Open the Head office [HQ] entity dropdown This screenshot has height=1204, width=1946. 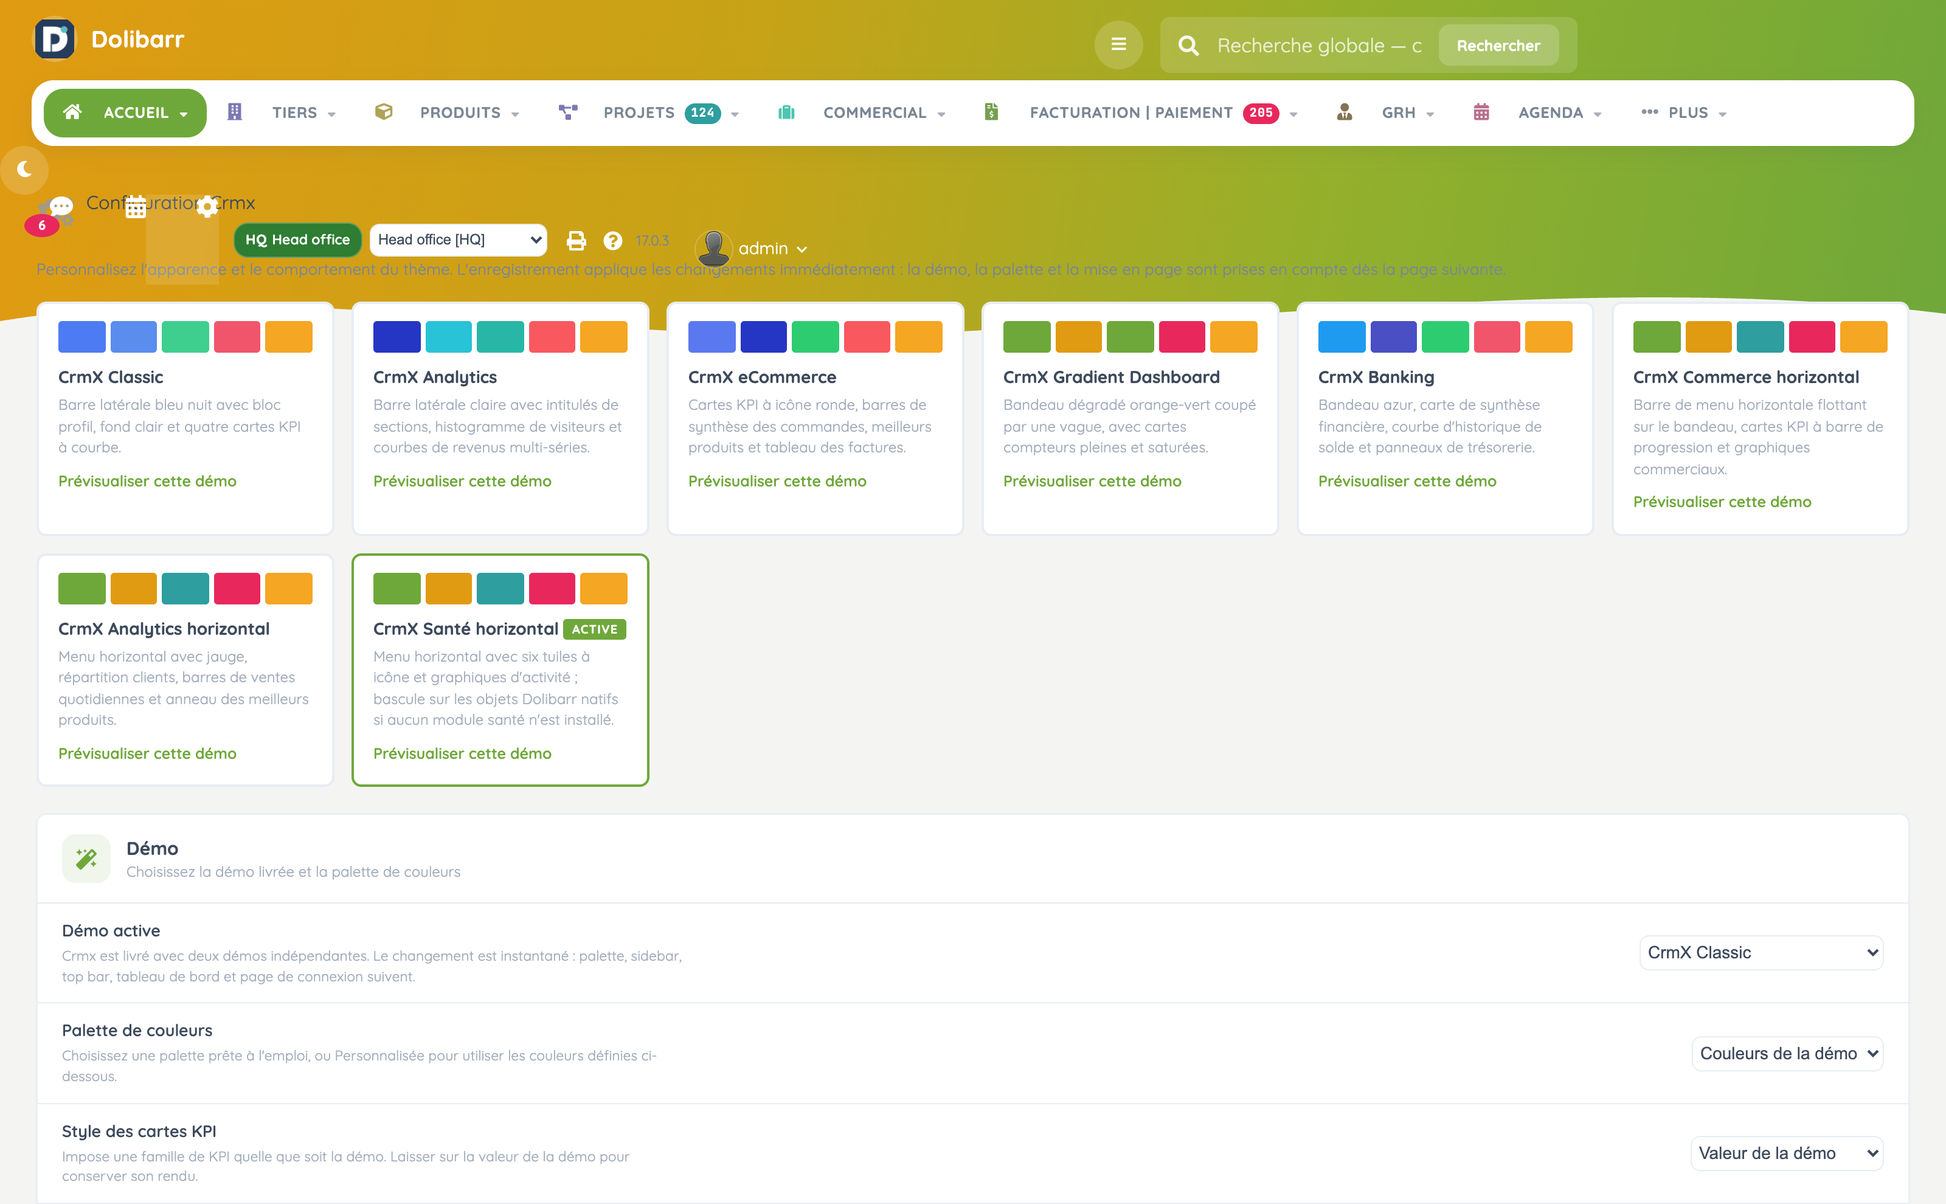pos(458,240)
